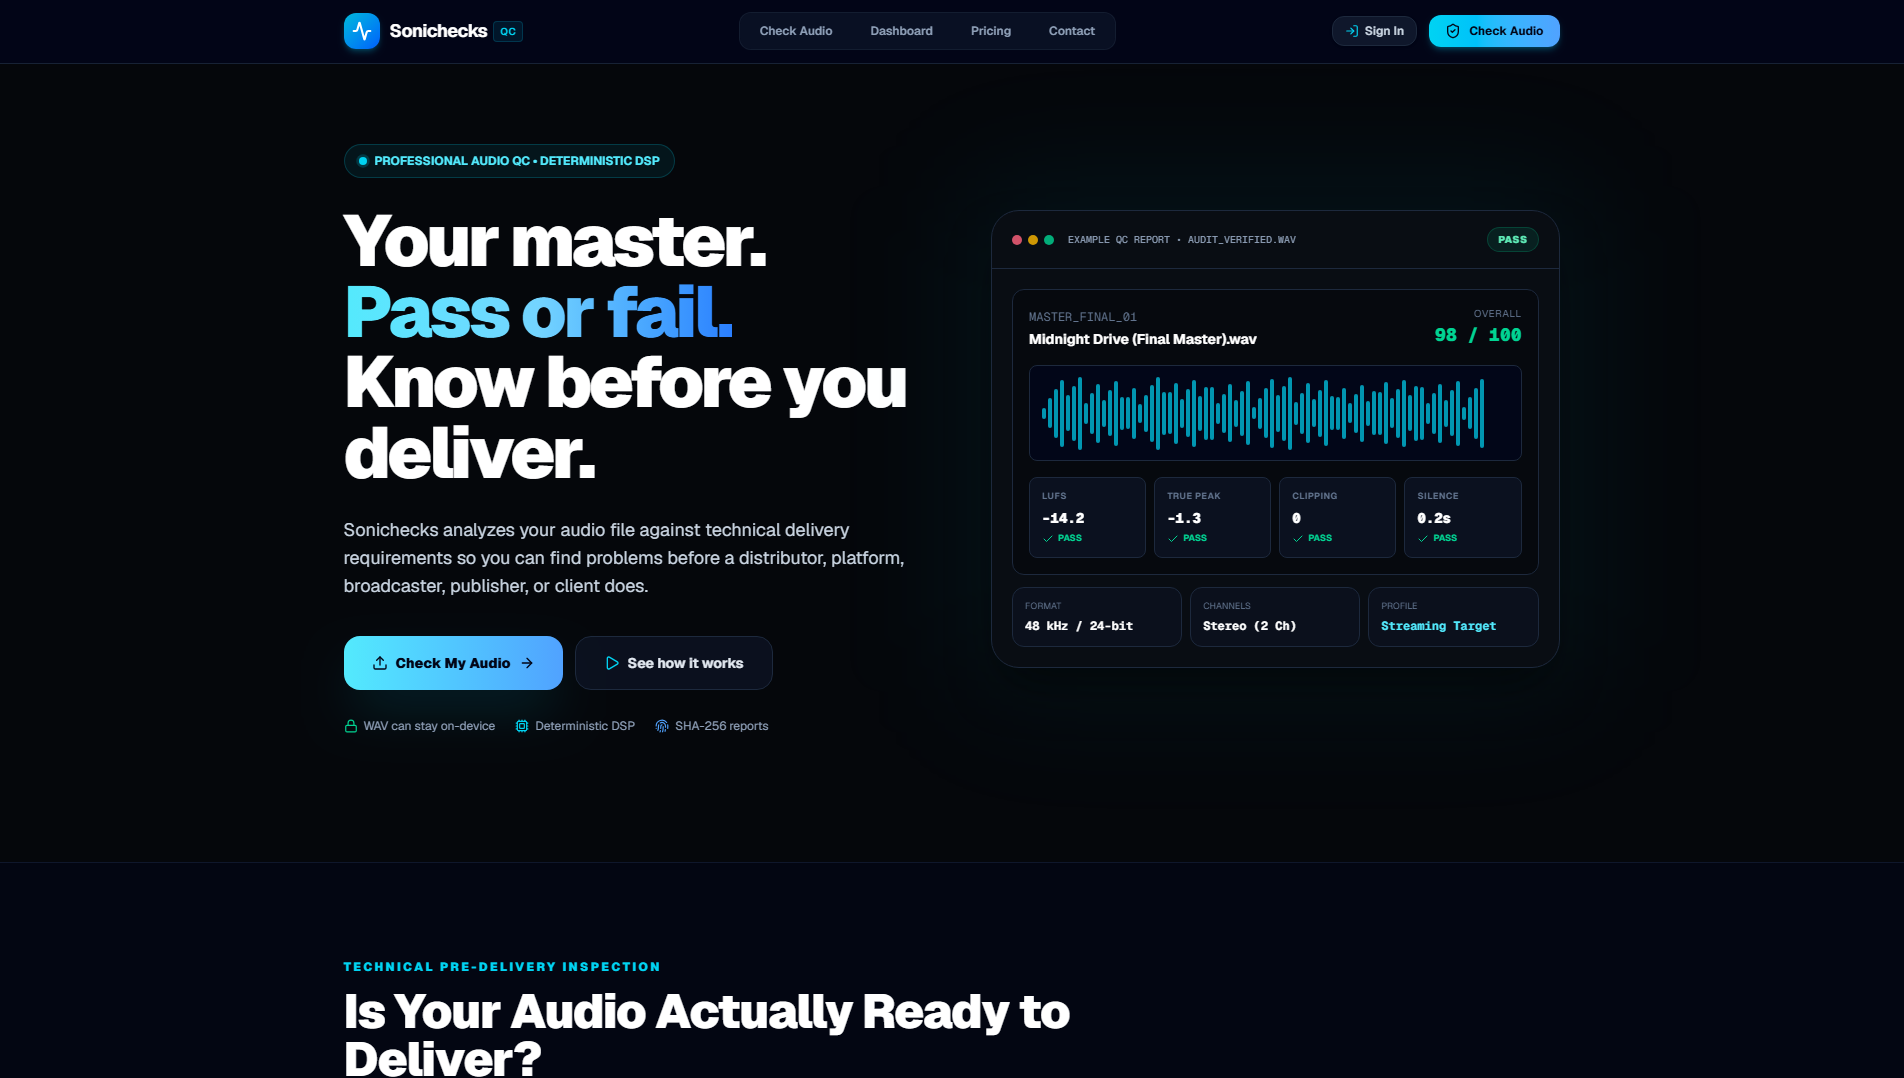The height and width of the screenshot is (1078, 1904).
Task: Click the Streaming Target profile card
Action: [1453, 617]
